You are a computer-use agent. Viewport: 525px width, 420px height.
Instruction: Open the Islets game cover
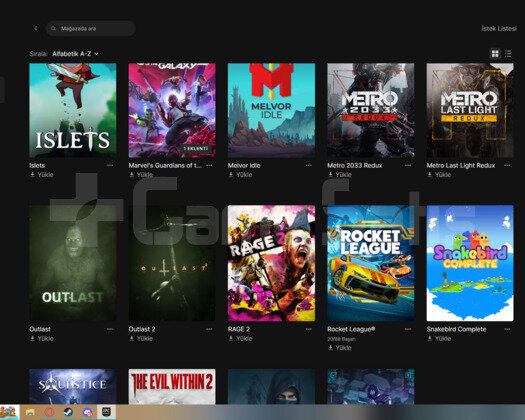tap(73, 110)
